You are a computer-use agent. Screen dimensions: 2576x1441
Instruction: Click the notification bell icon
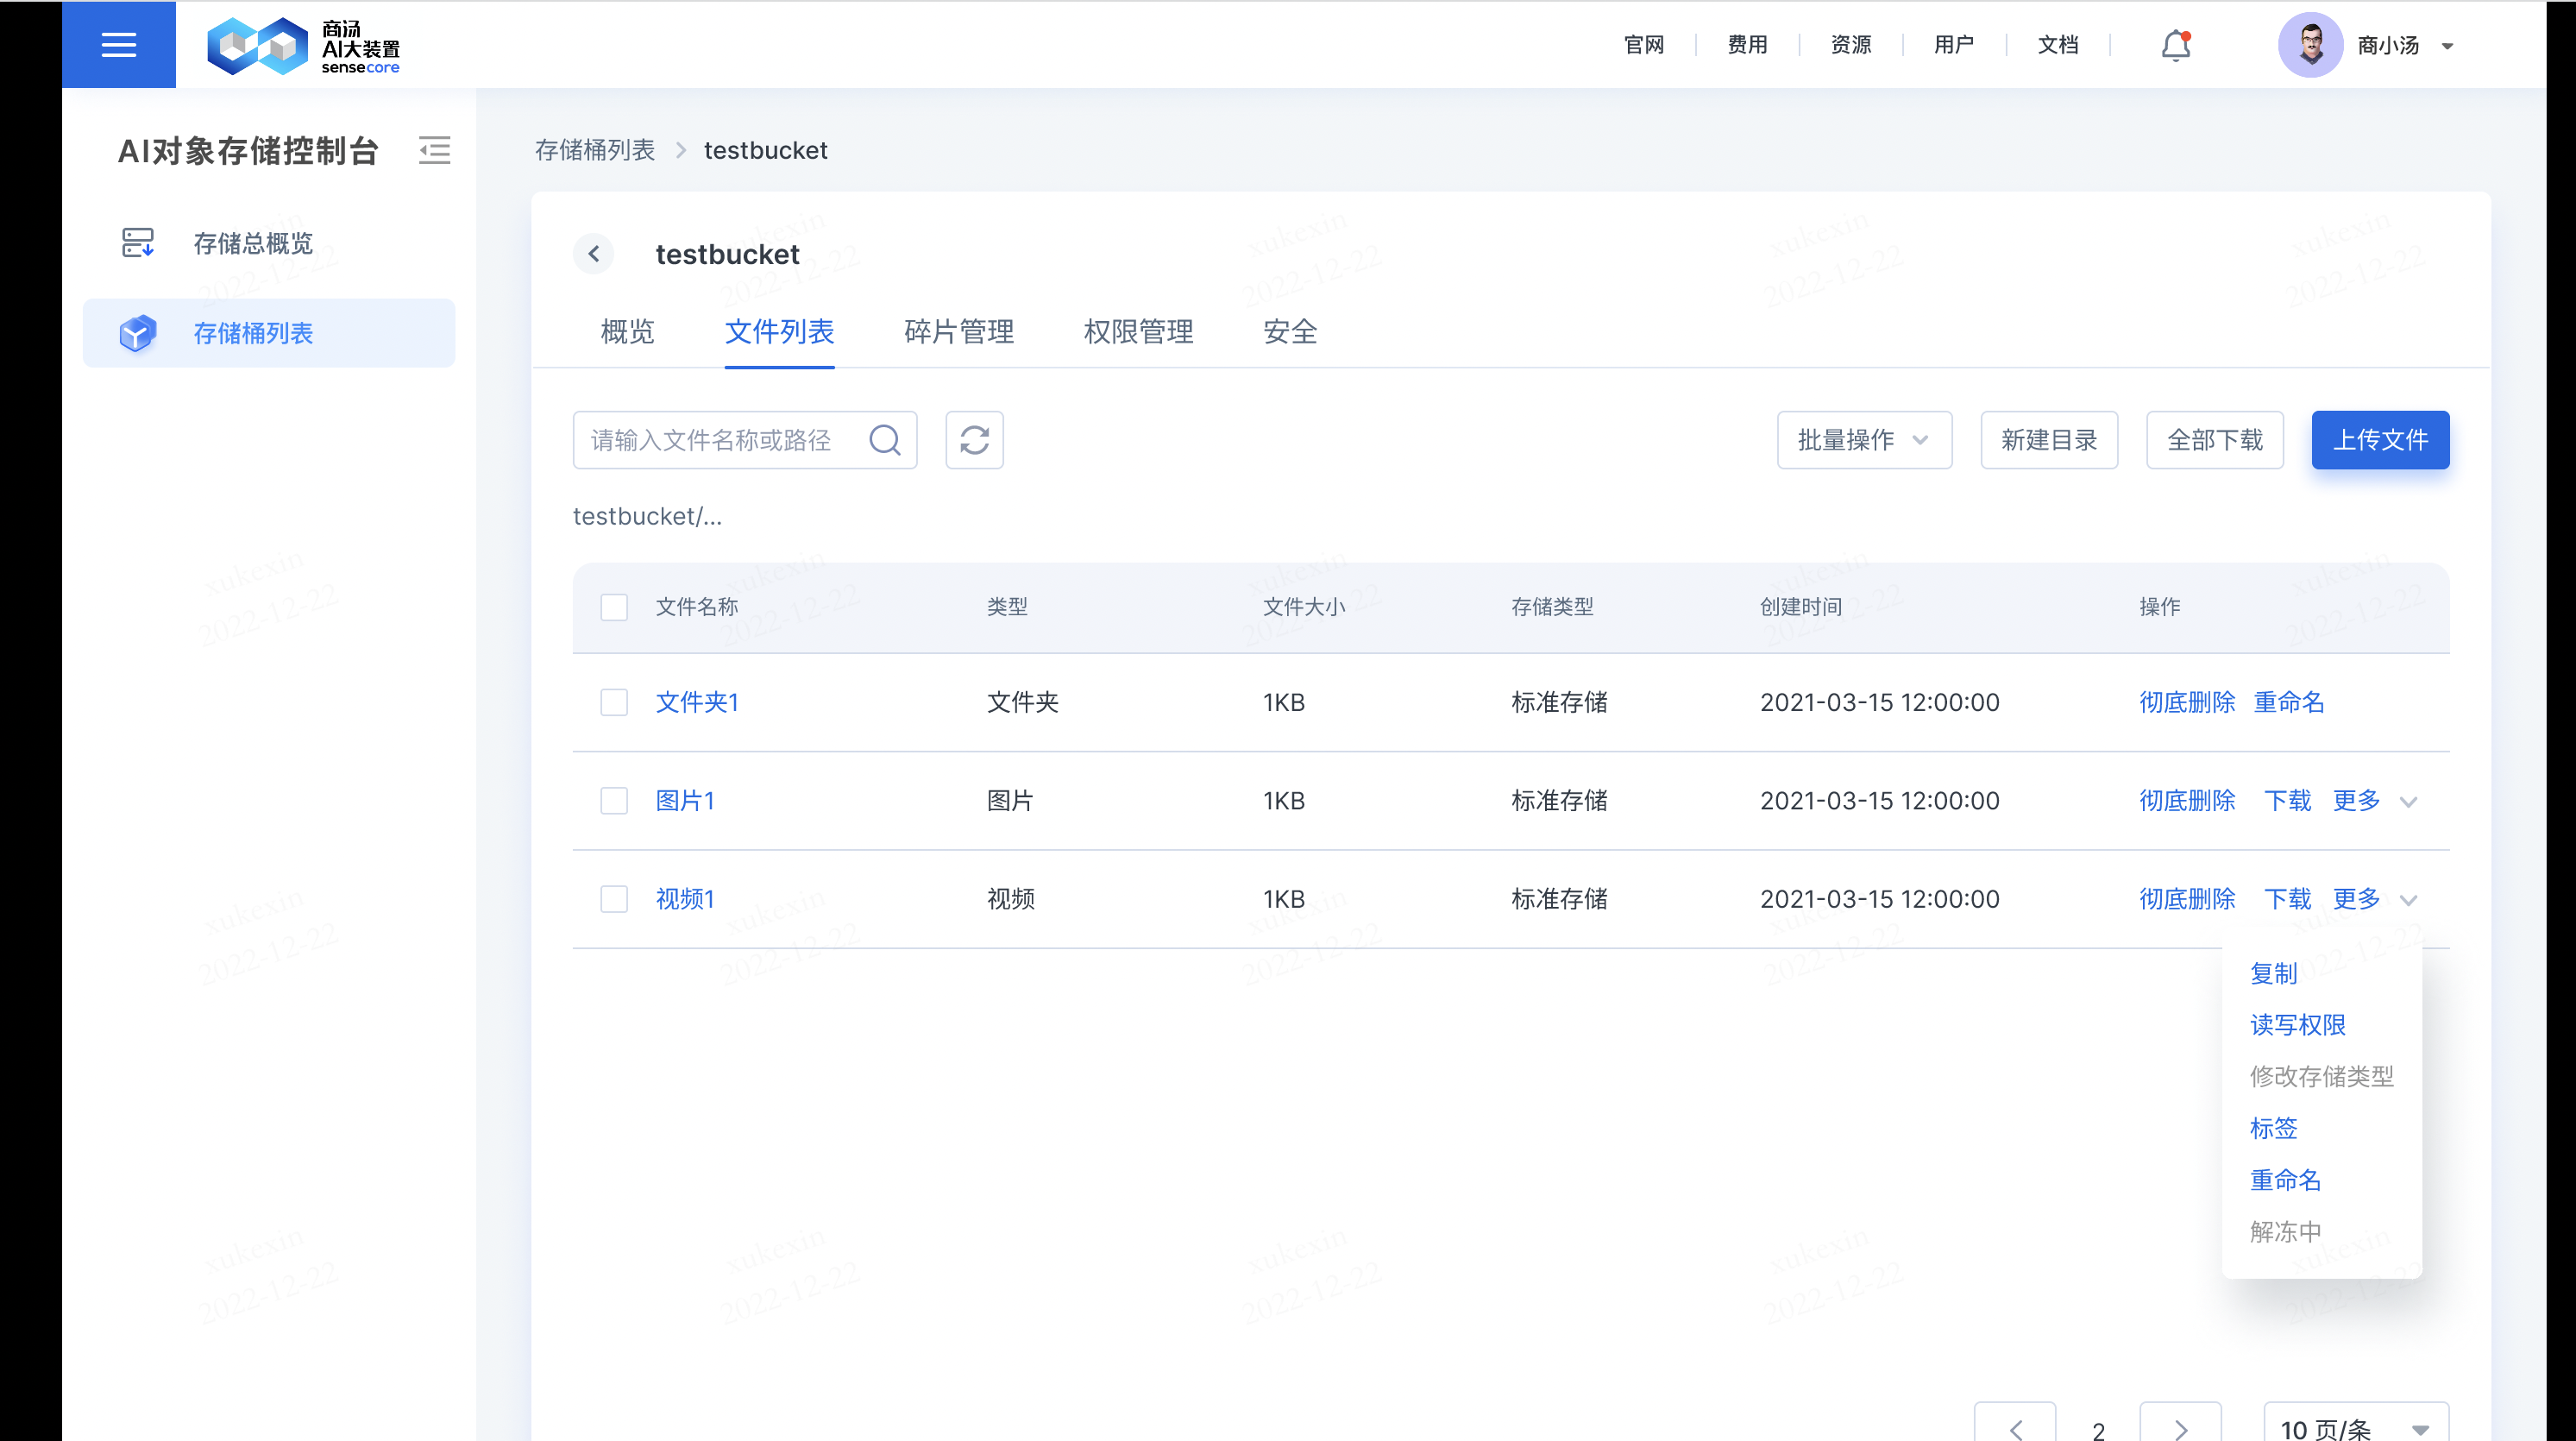(2175, 45)
